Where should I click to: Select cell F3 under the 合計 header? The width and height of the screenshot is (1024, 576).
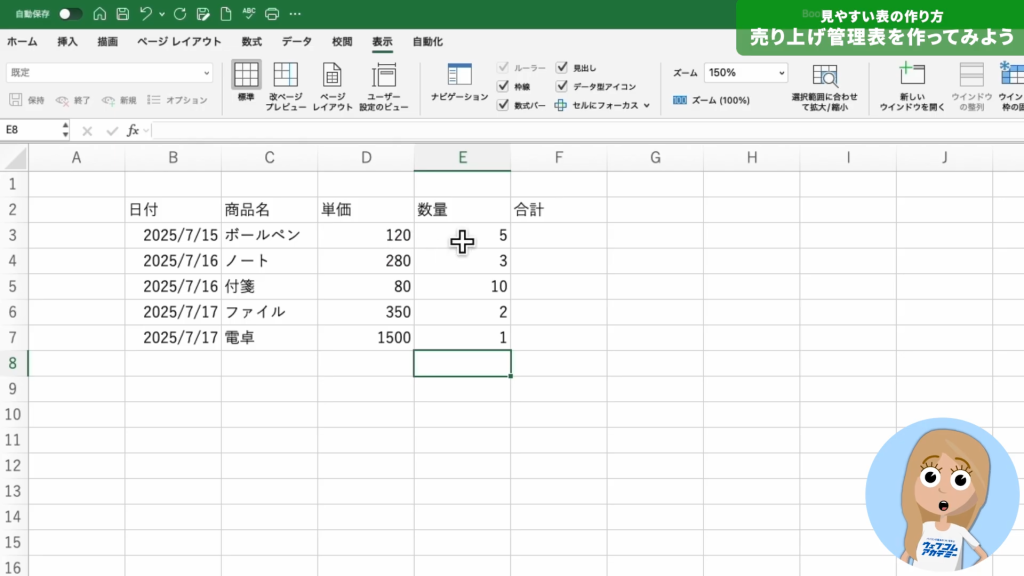(558, 235)
